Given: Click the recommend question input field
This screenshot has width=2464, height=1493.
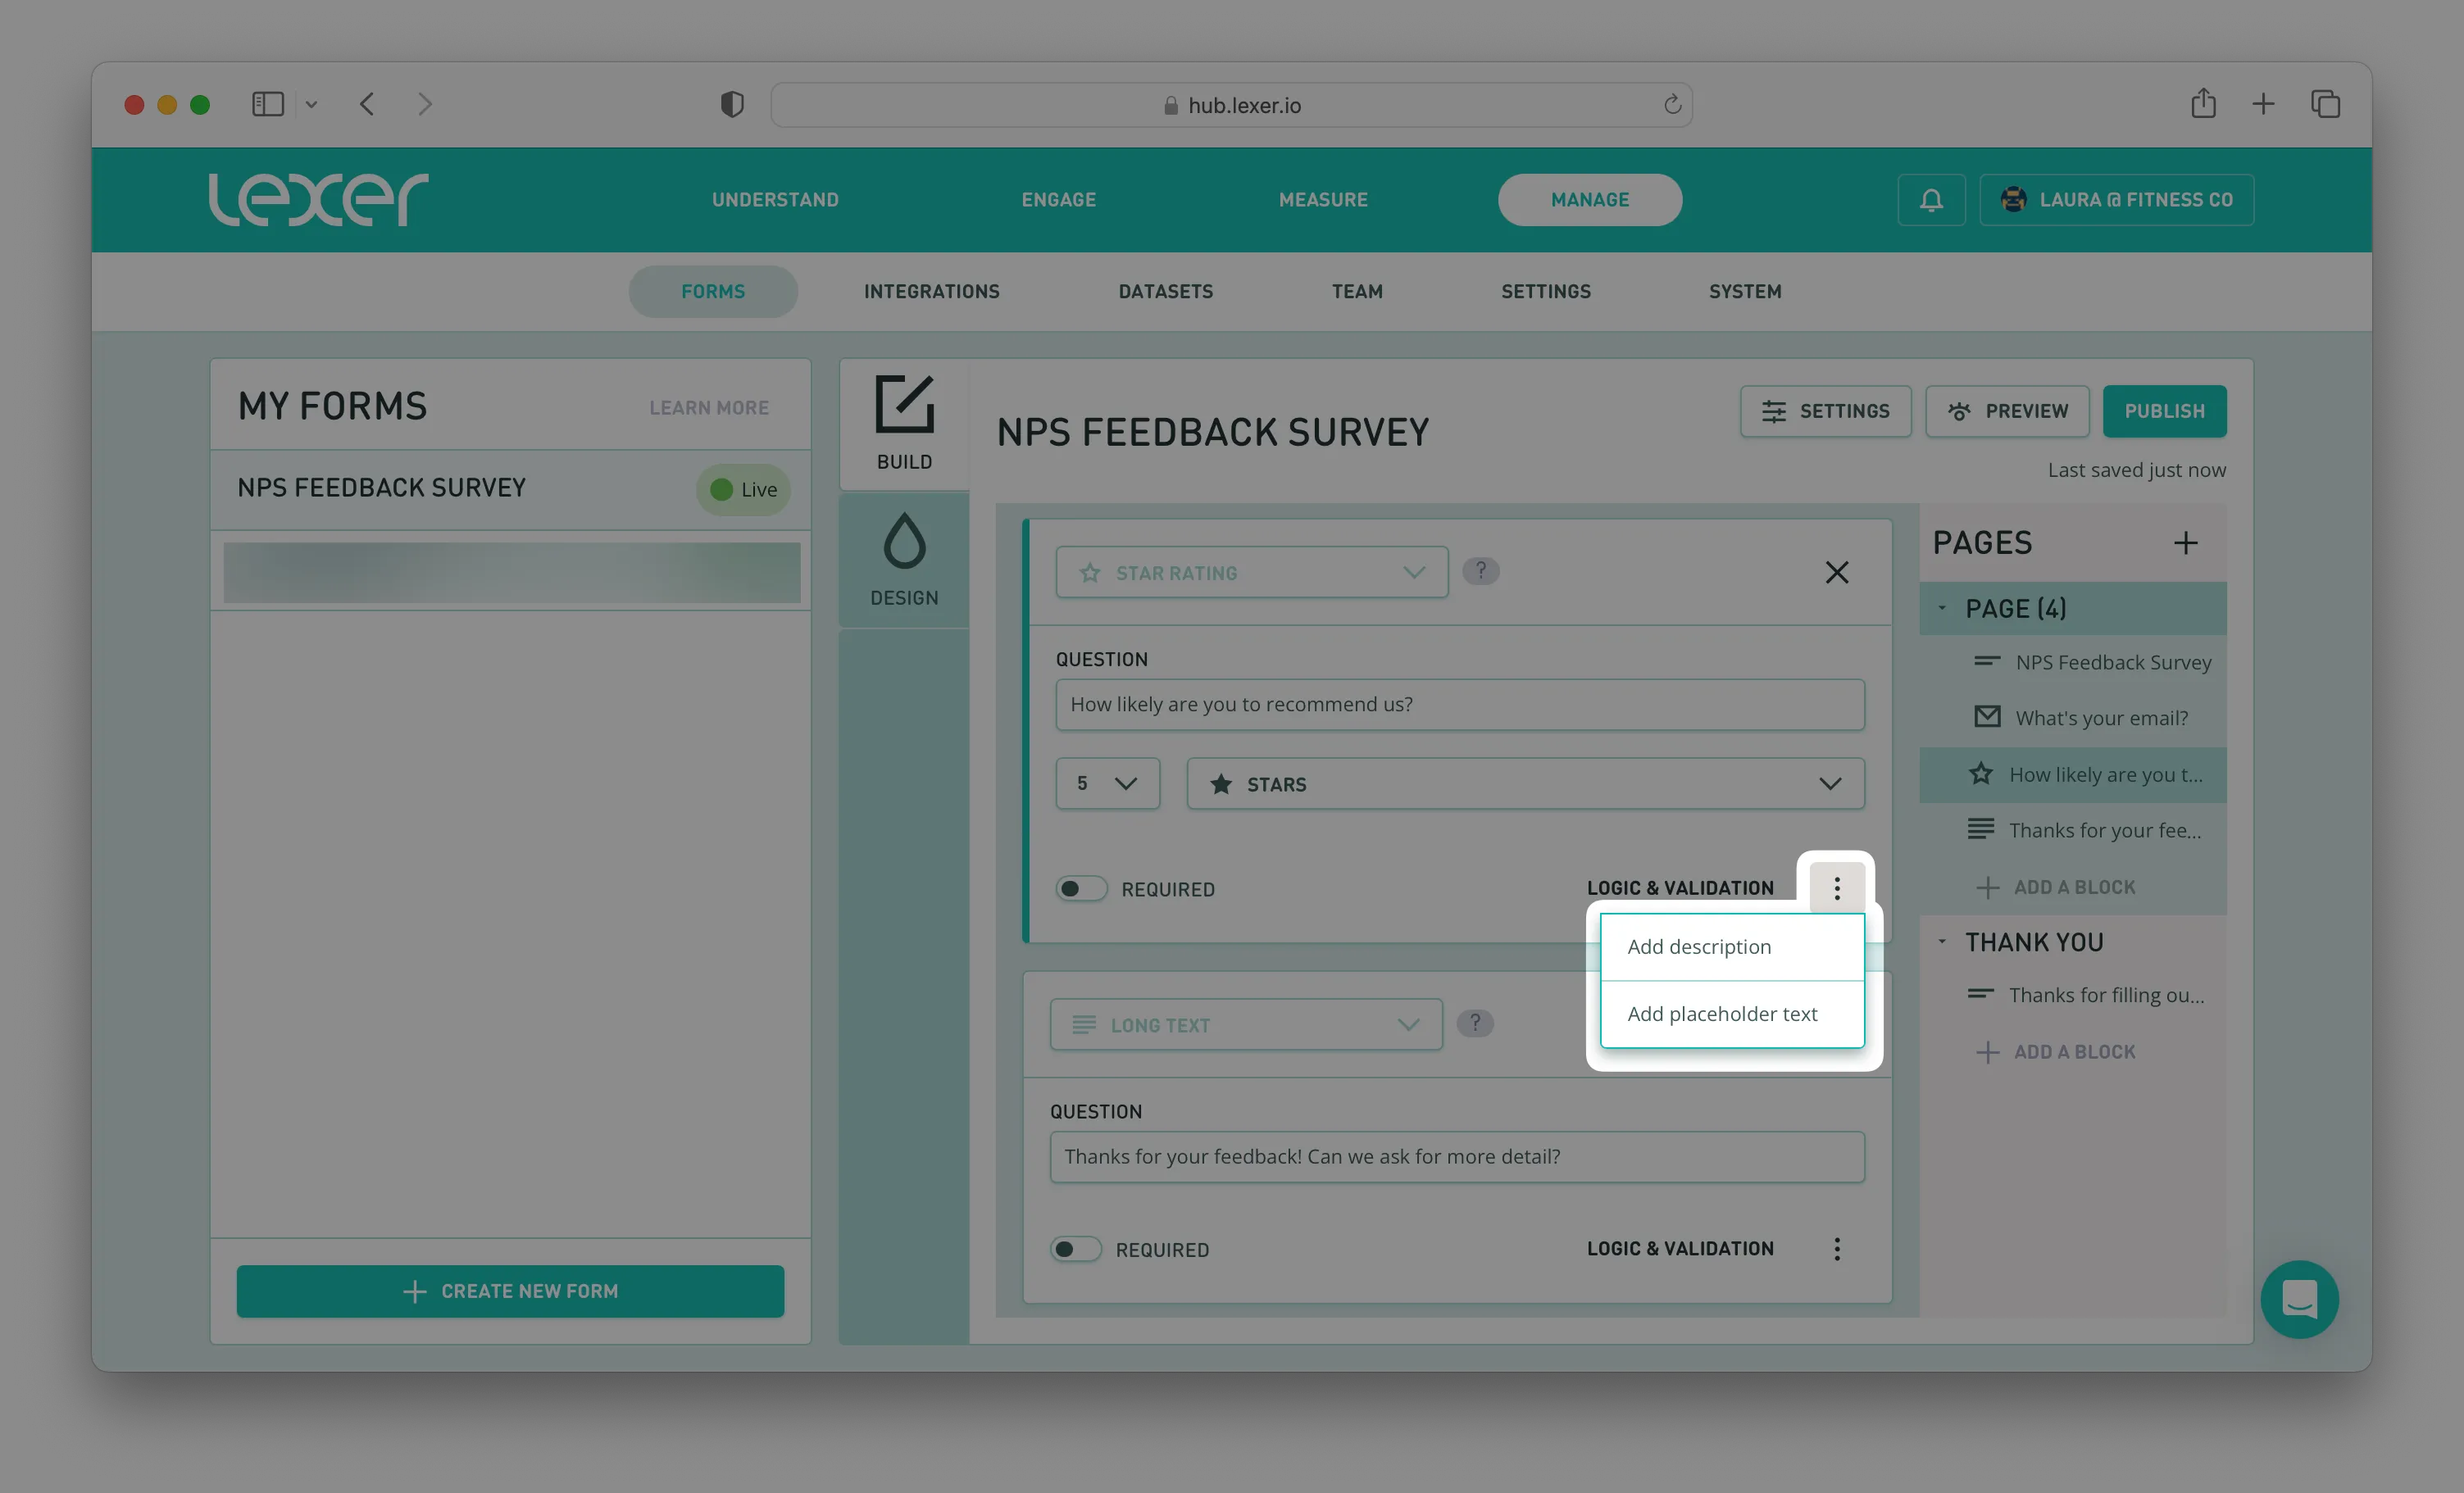Looking at the screenshot, I should click(x=1459, y=705).
